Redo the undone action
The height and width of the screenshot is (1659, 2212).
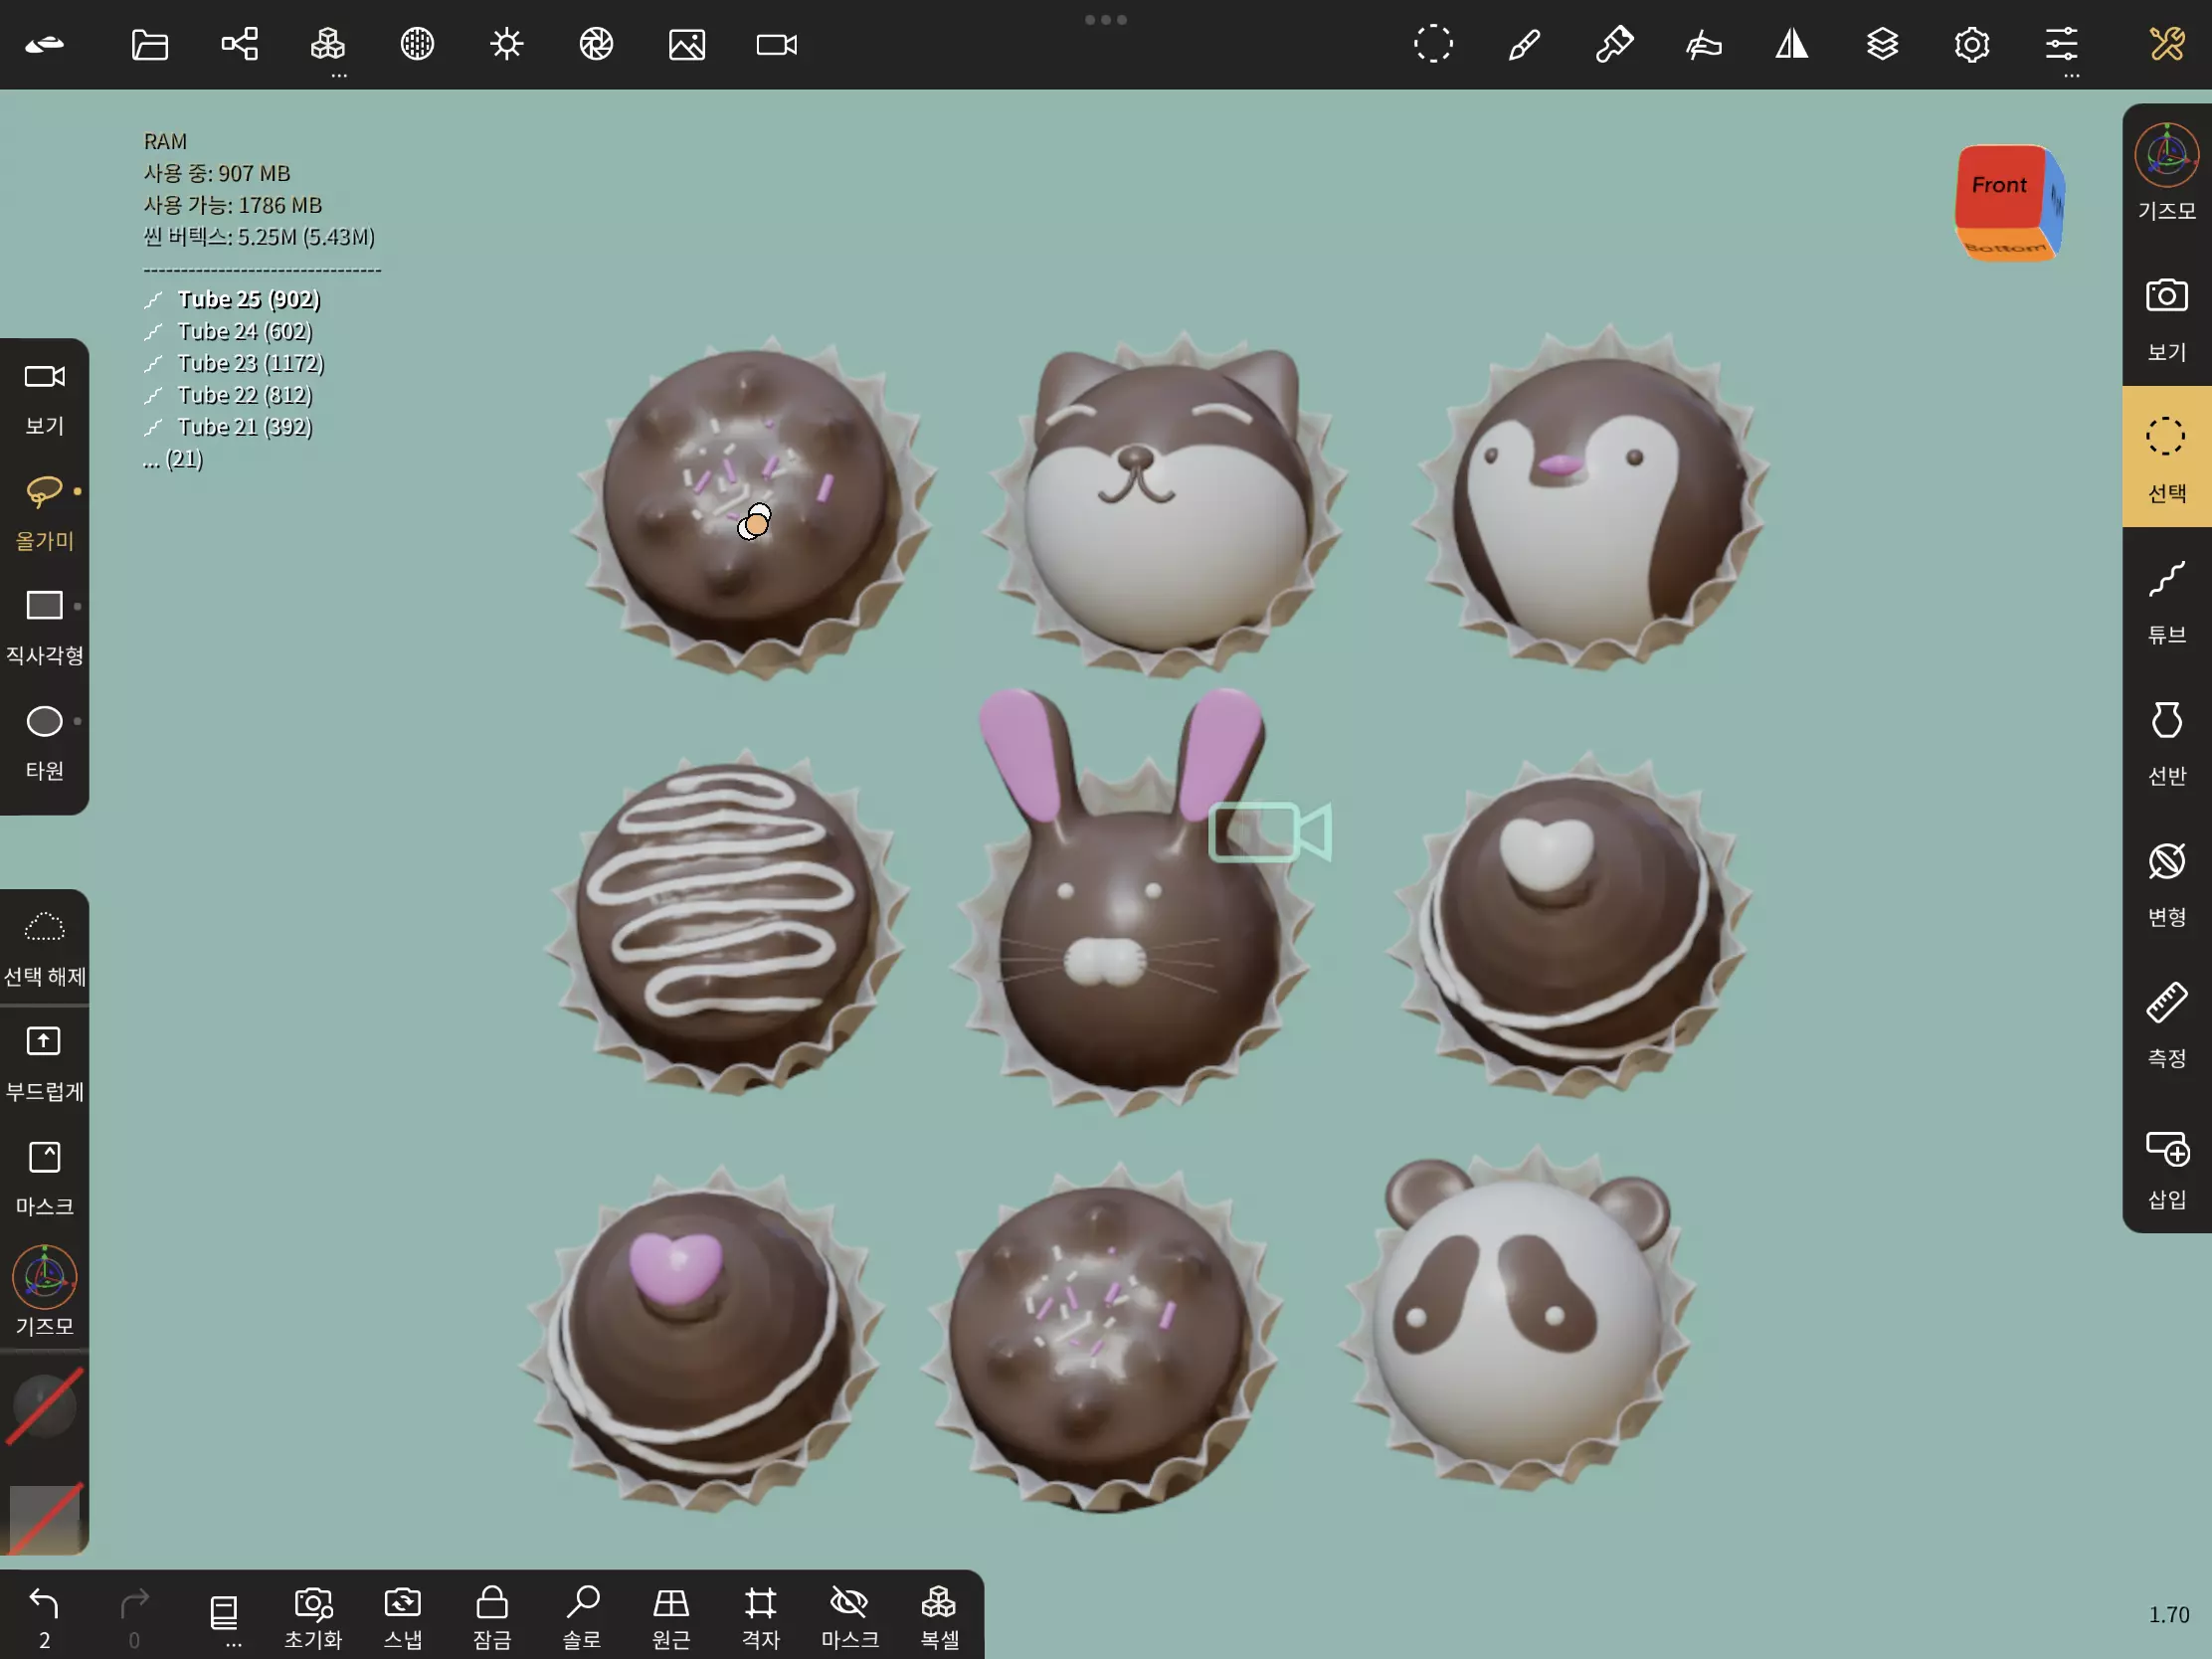pos(134,1616)
